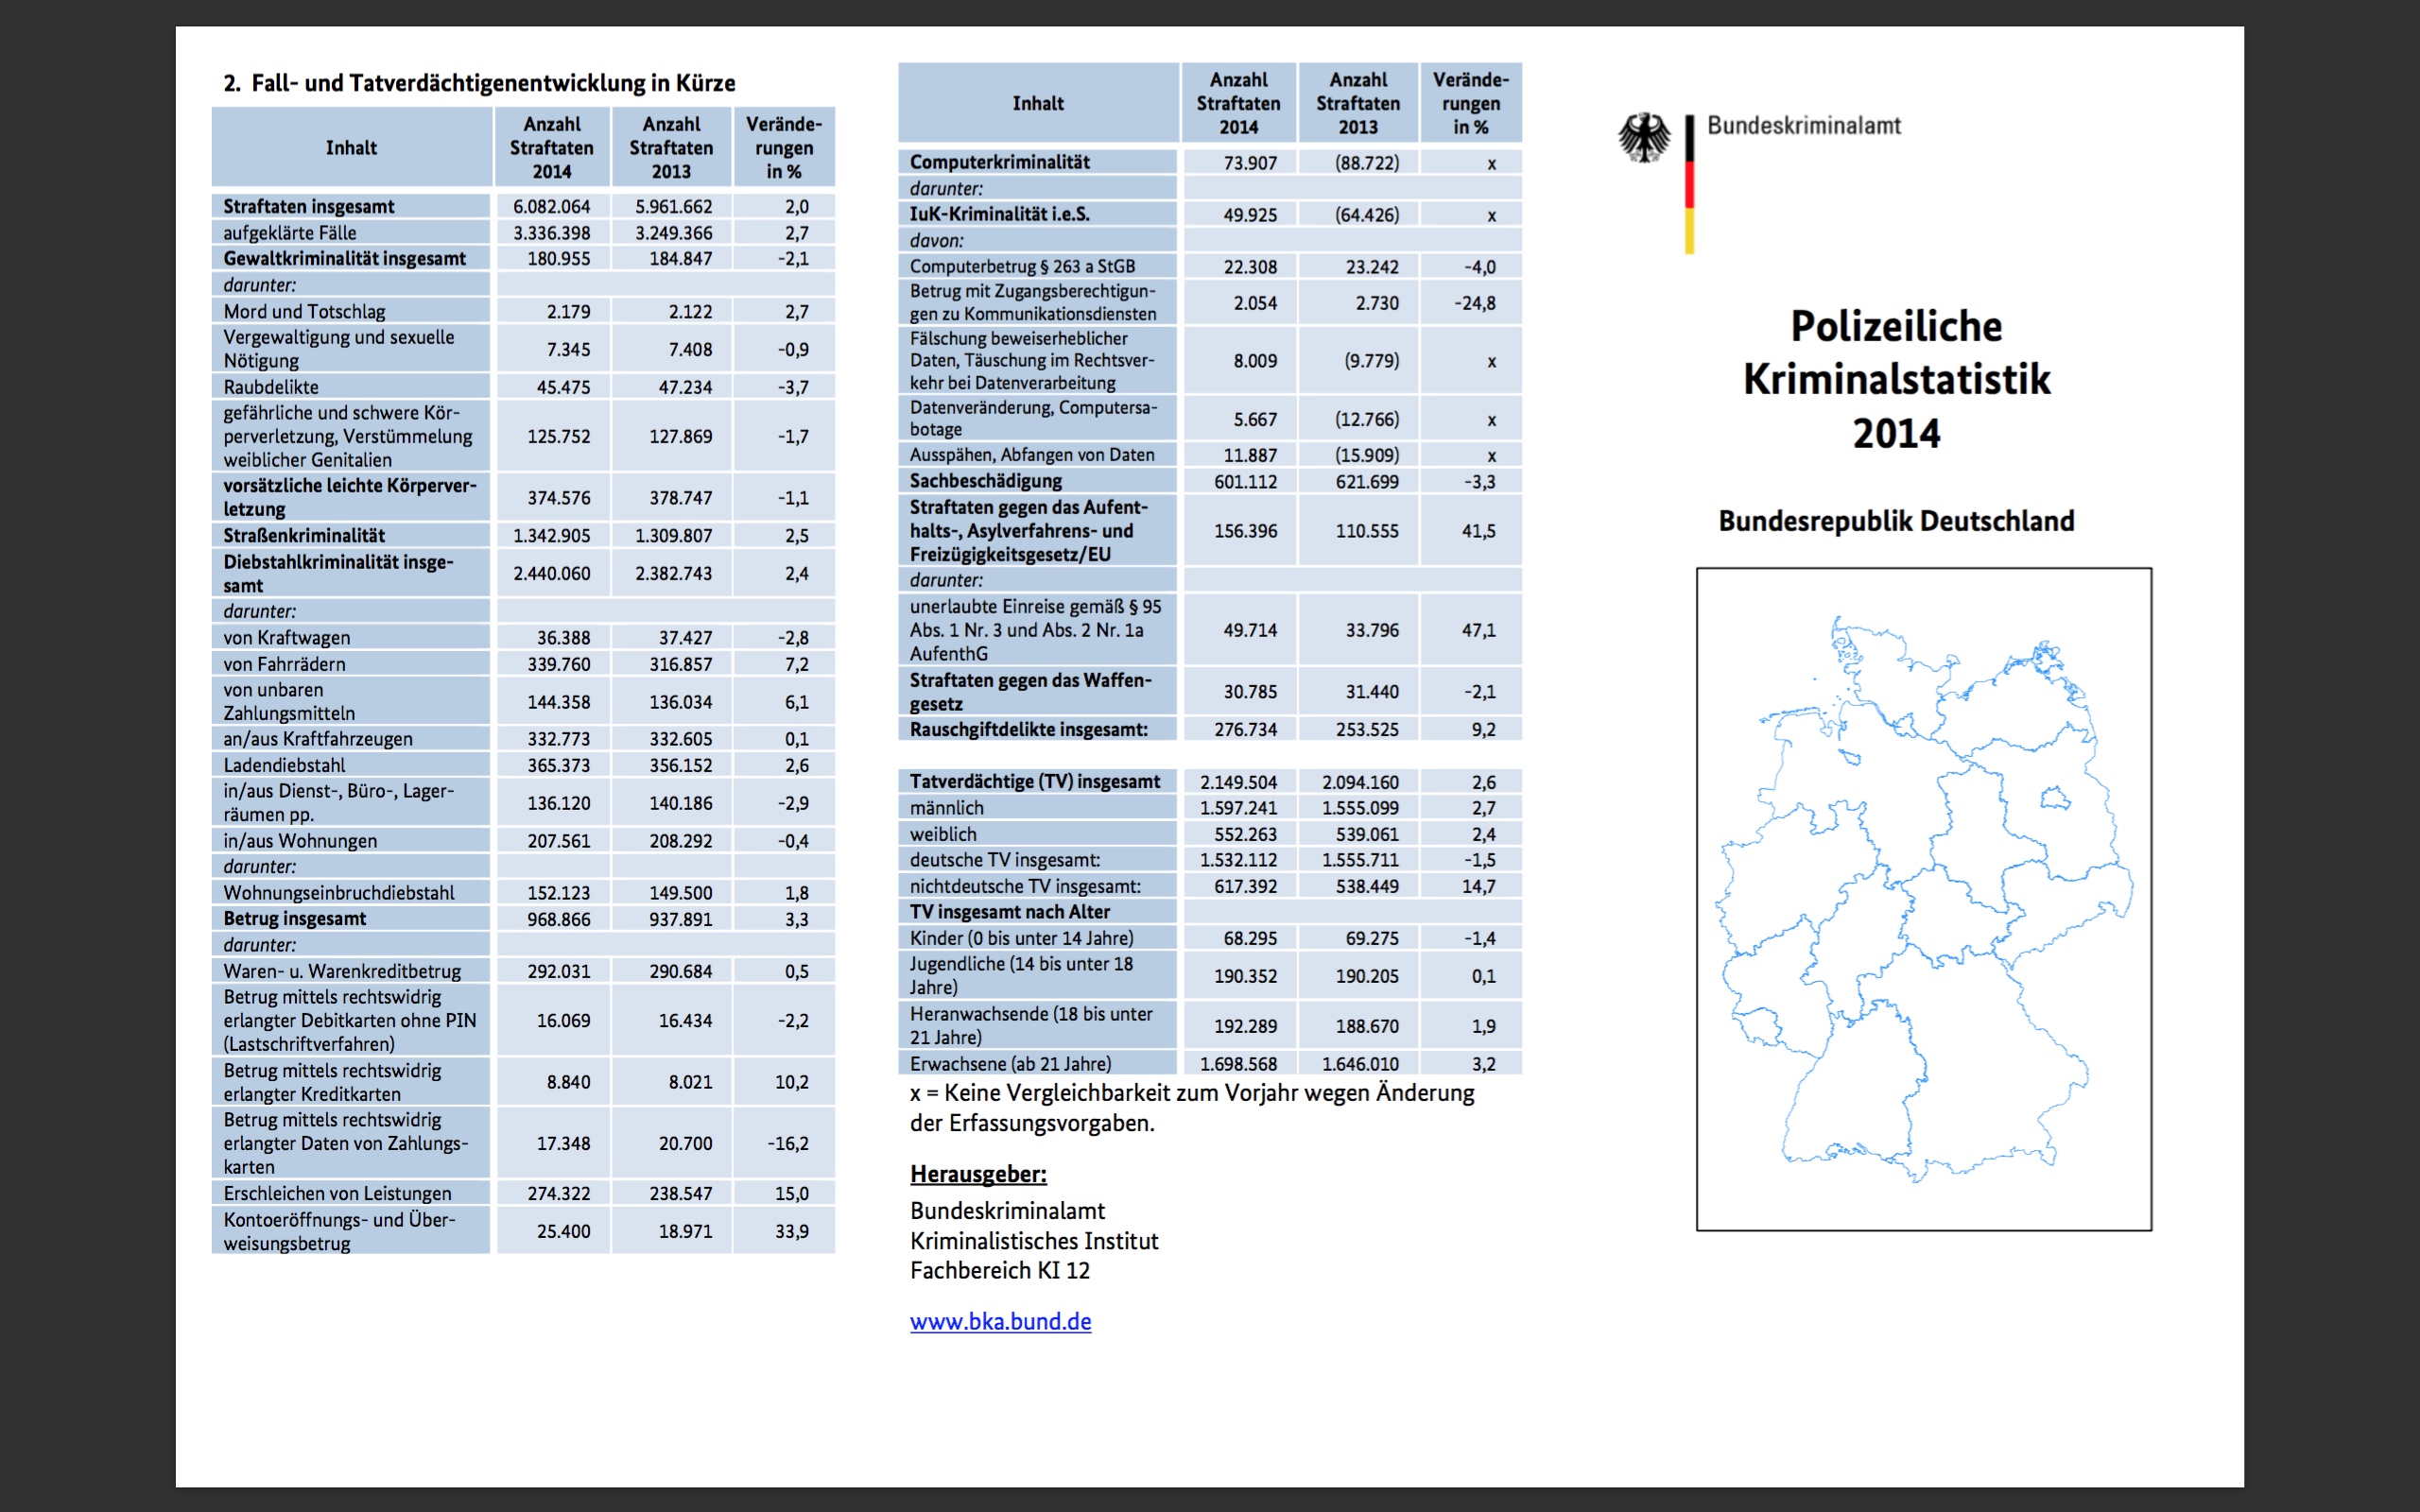Viewport: 2420px width, 1512px height.
Task: Click 'von Kraftwagen' row label
Action: 287,637
